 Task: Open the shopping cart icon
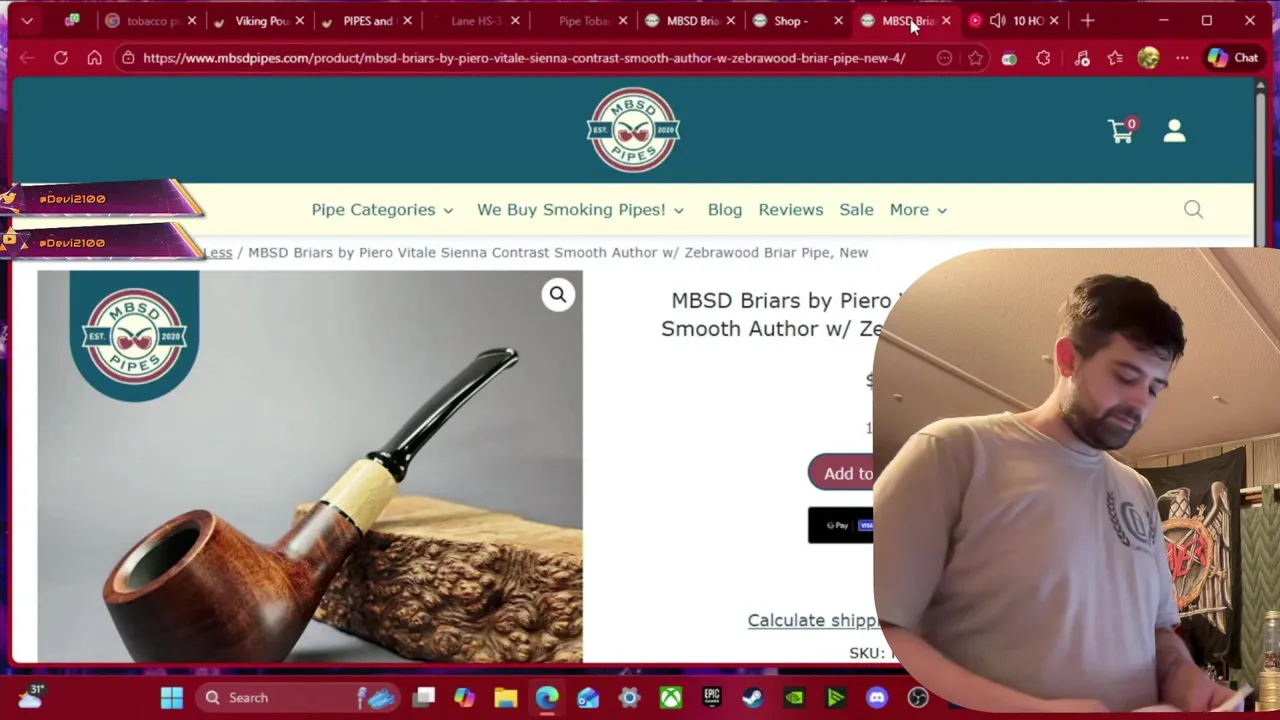pos(1122,131)
